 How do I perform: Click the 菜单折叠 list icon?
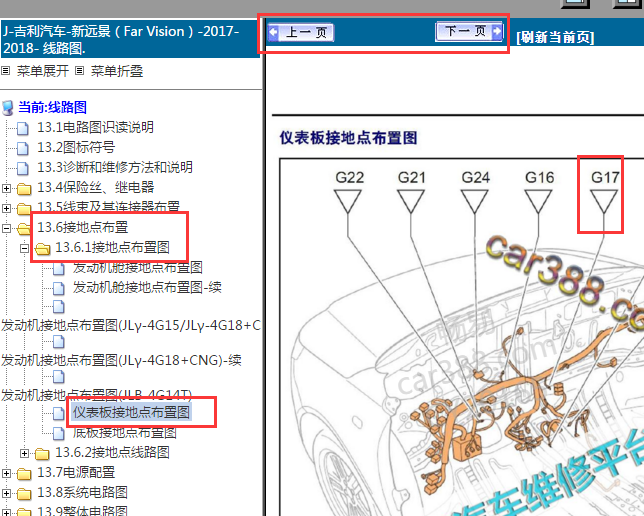(80, 71)
